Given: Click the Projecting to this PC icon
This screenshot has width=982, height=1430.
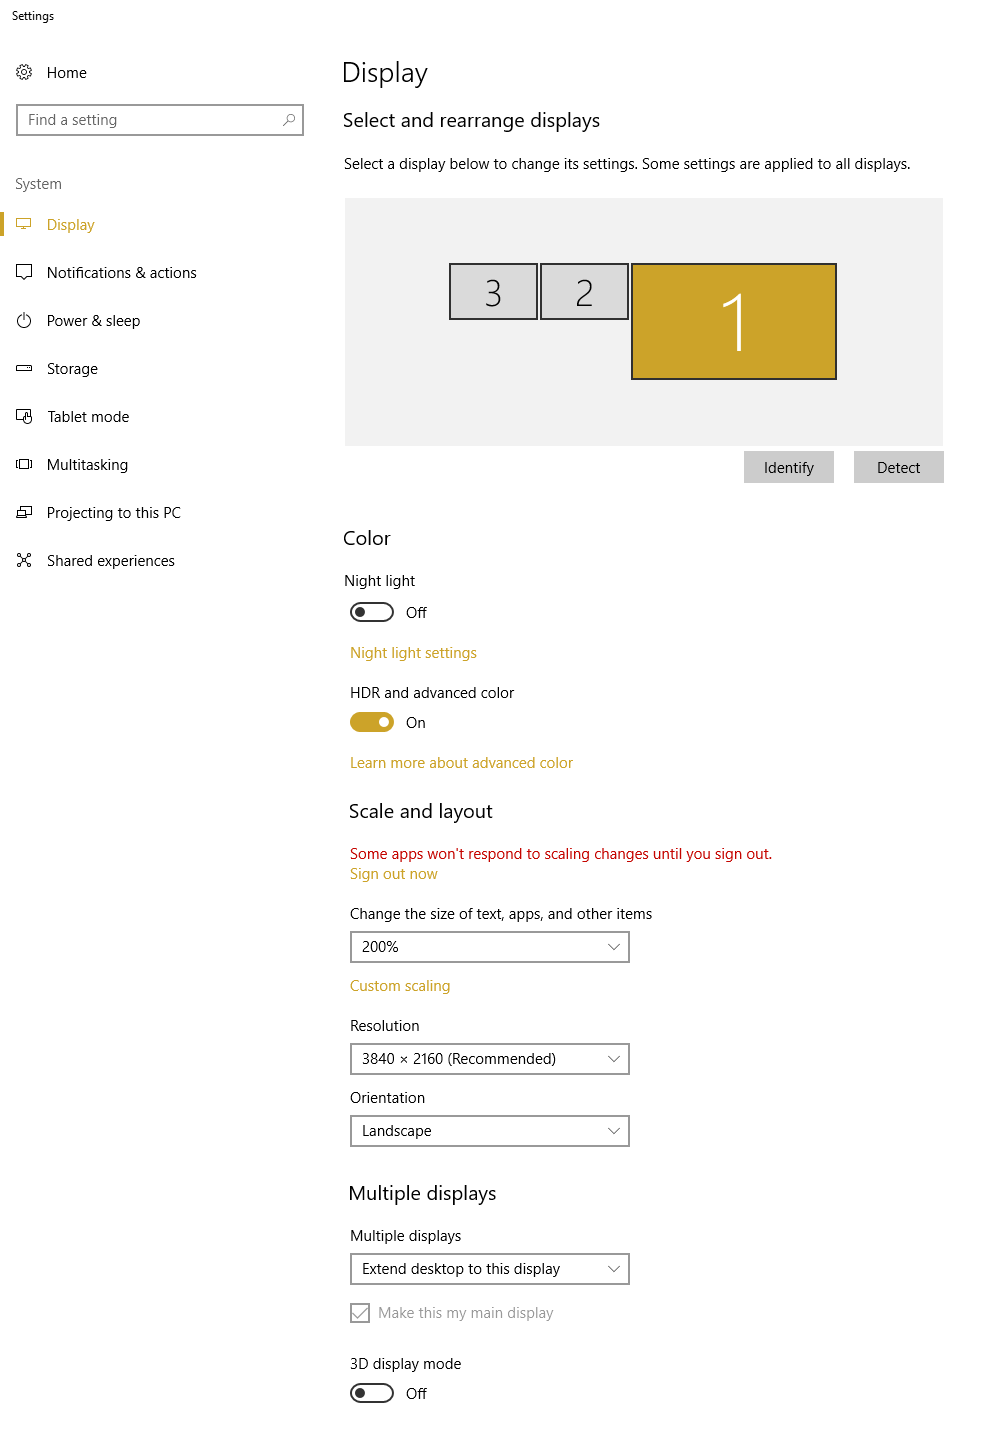Looking at the screenshot, I should [24, 512].
